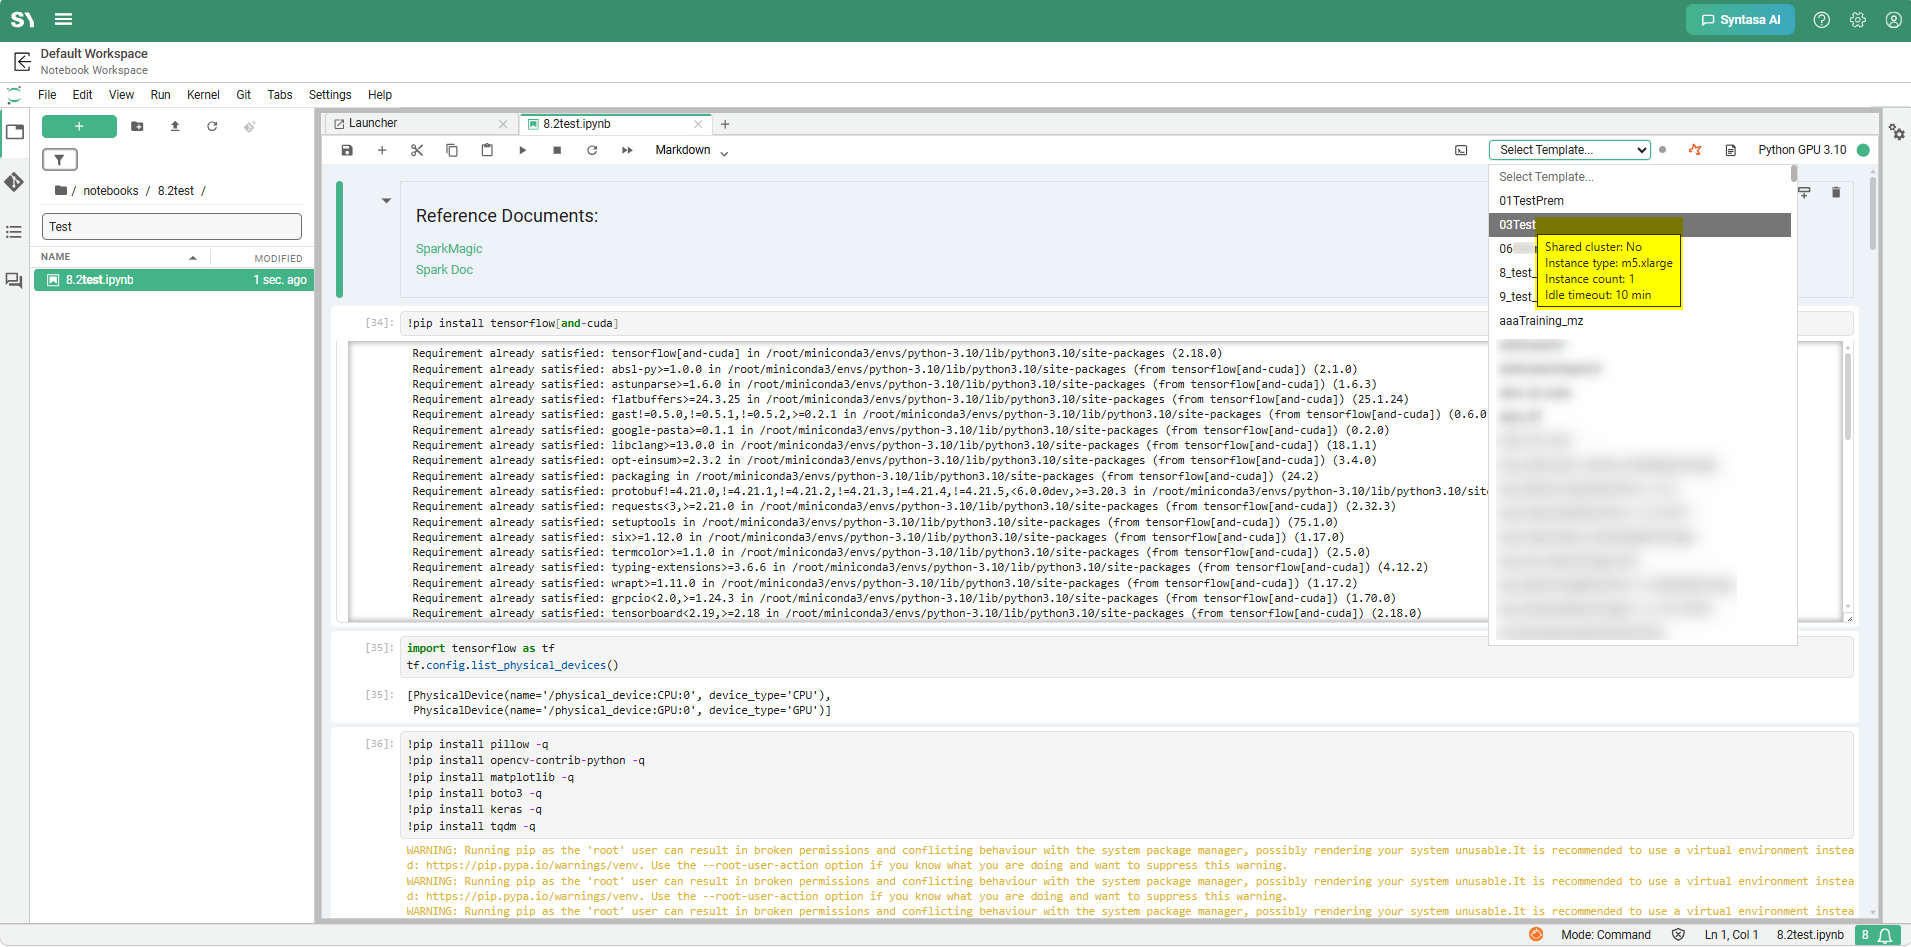Image resolution: width=1911 pixels, height=947 pixels.
Task: Click the Test filter input field
Action: point(172,227)
